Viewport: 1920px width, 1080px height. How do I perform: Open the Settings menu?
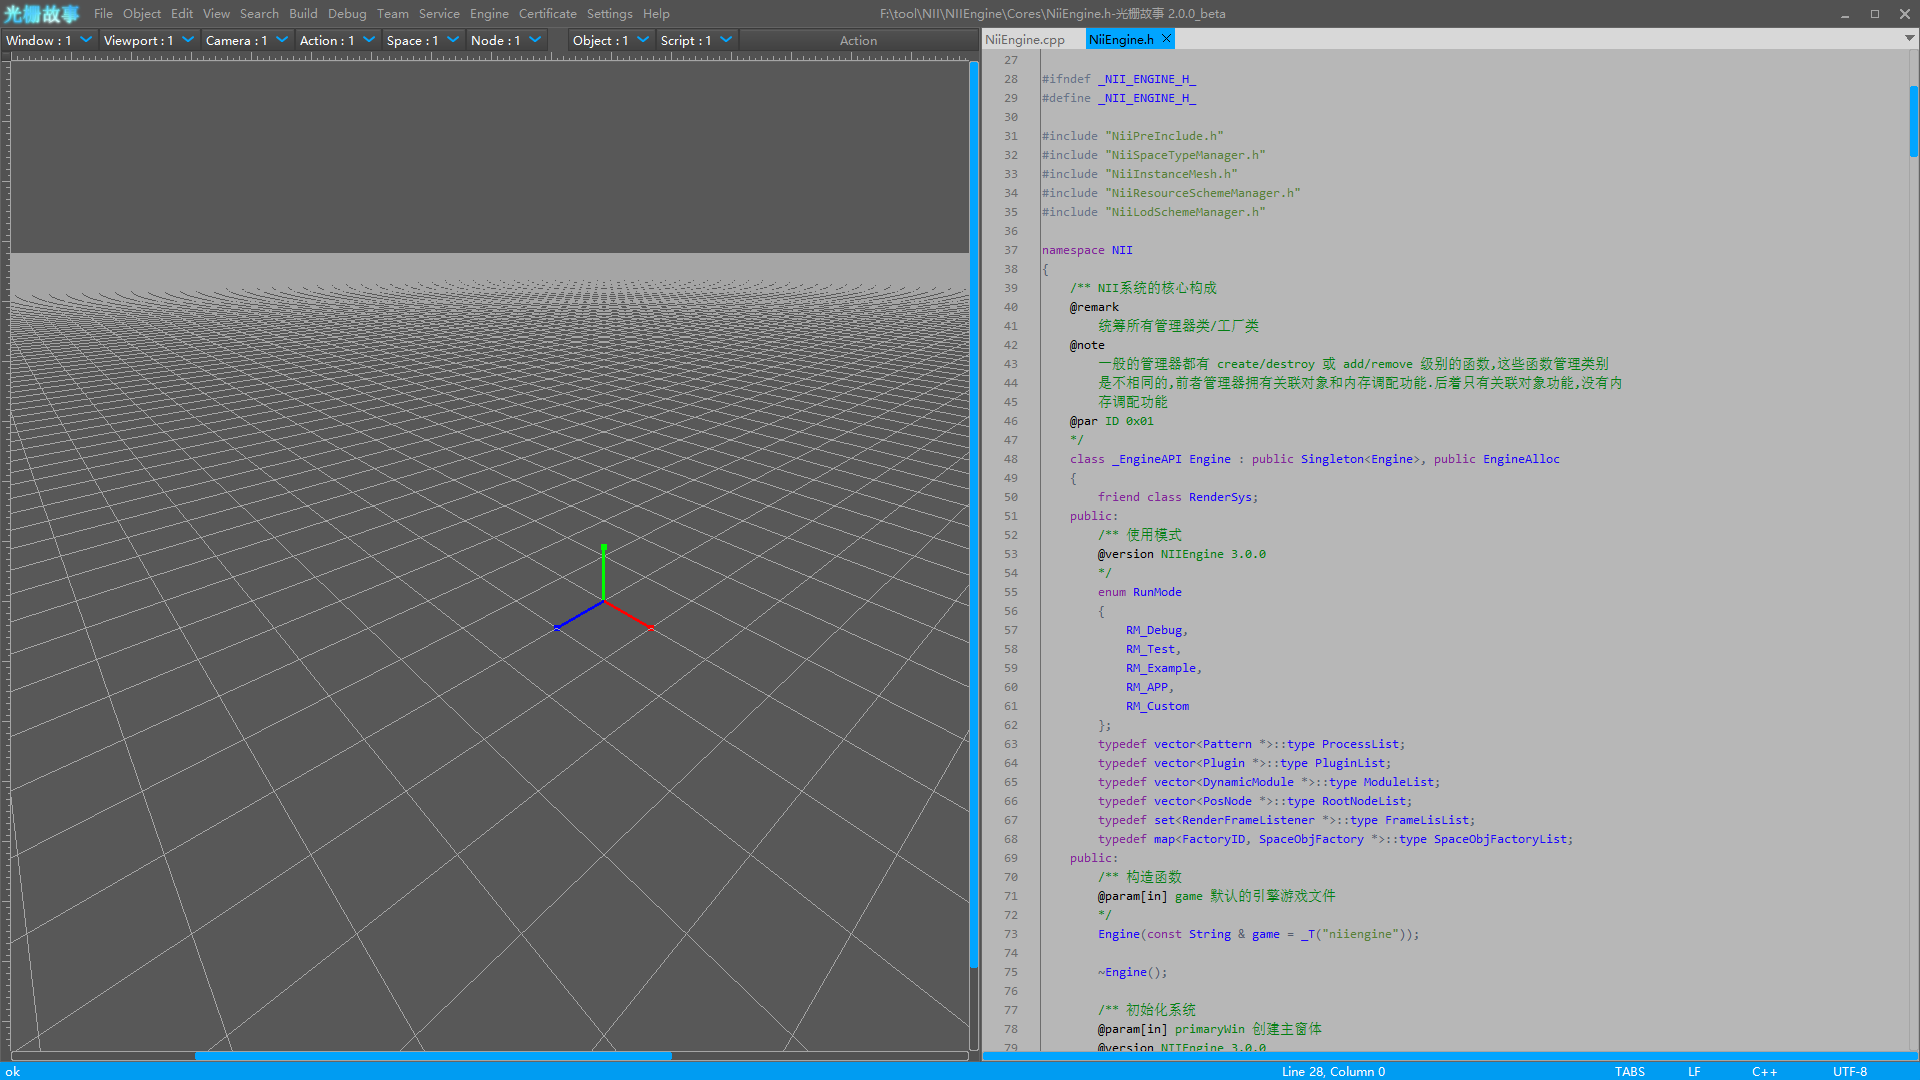[609, 13]
